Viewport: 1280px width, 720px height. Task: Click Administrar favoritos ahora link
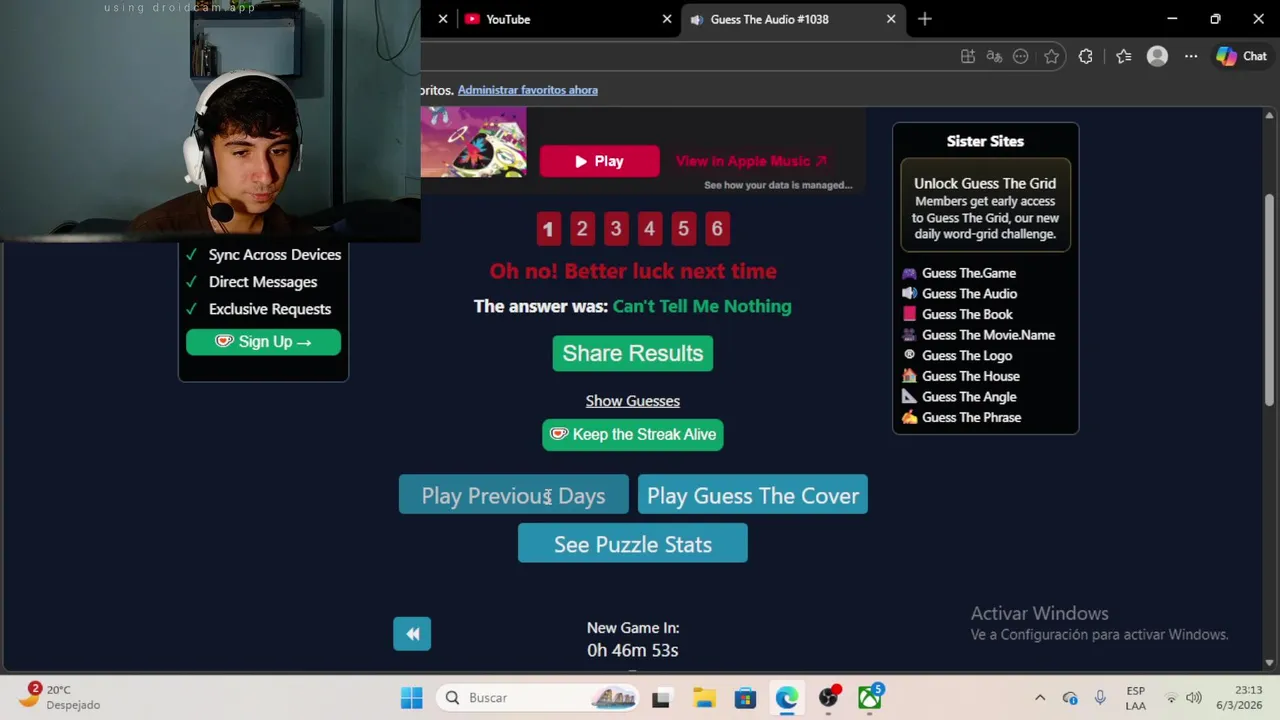pyautogui.click(x=528, y=90)
